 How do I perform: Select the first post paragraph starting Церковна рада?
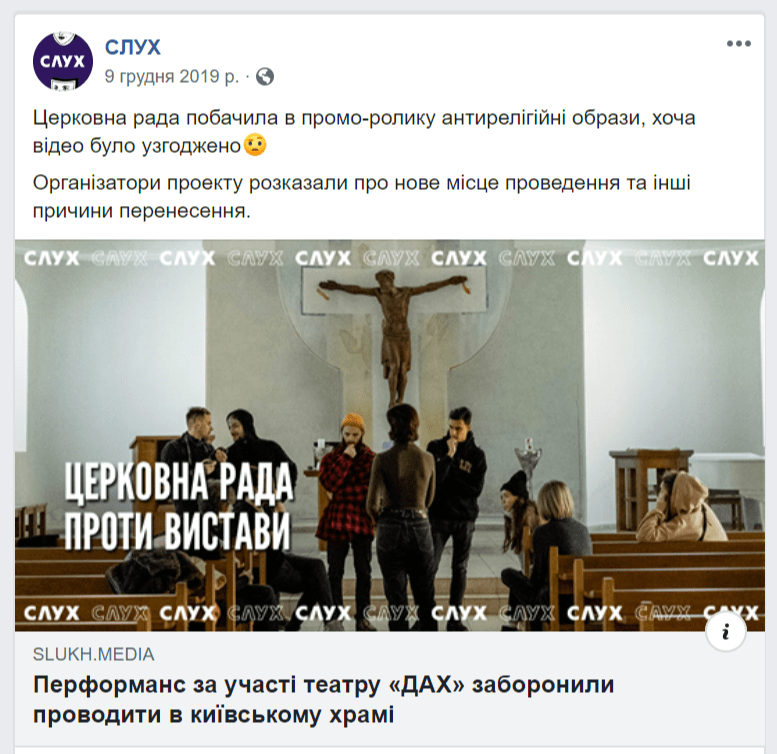click(364, 132)
